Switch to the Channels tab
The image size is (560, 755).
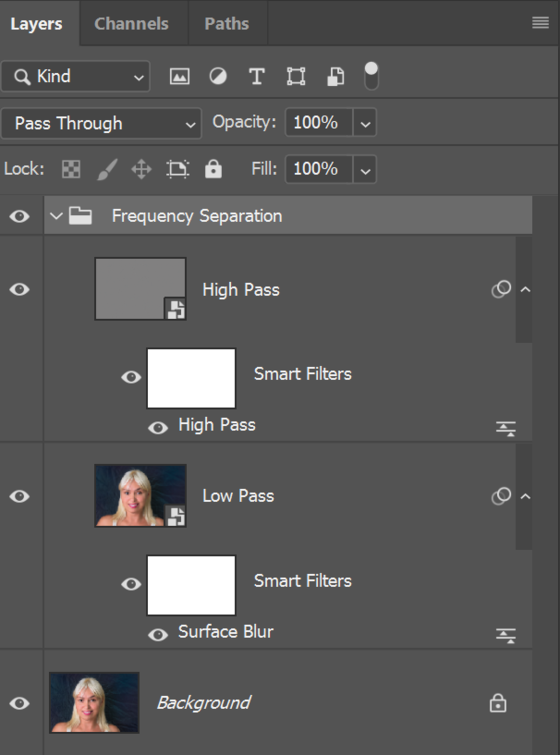(x=131, y=24)
